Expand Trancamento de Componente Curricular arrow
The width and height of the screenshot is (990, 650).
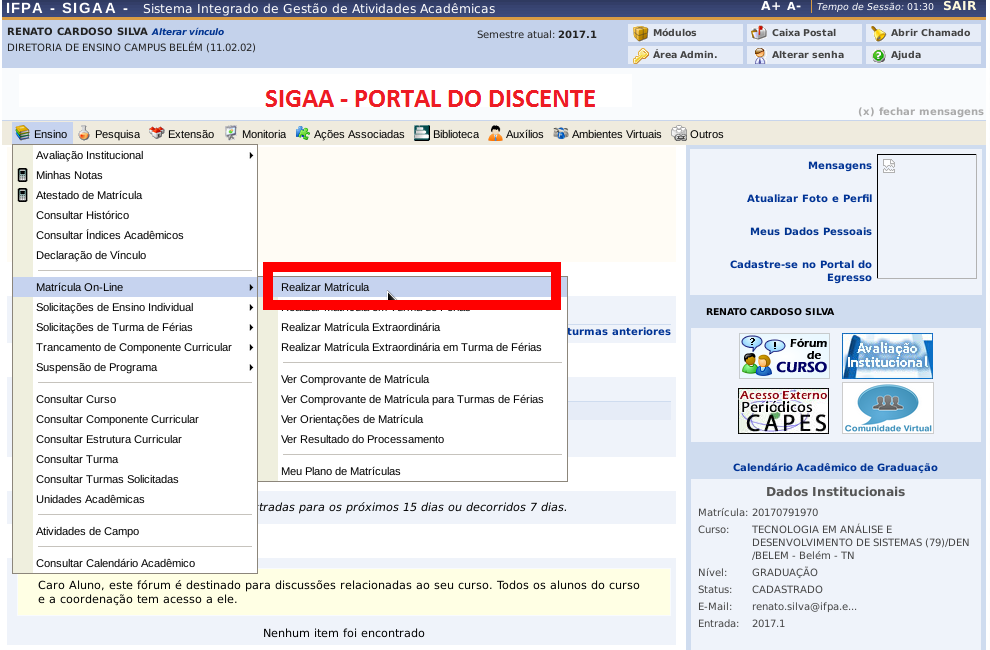click(251, 347)
